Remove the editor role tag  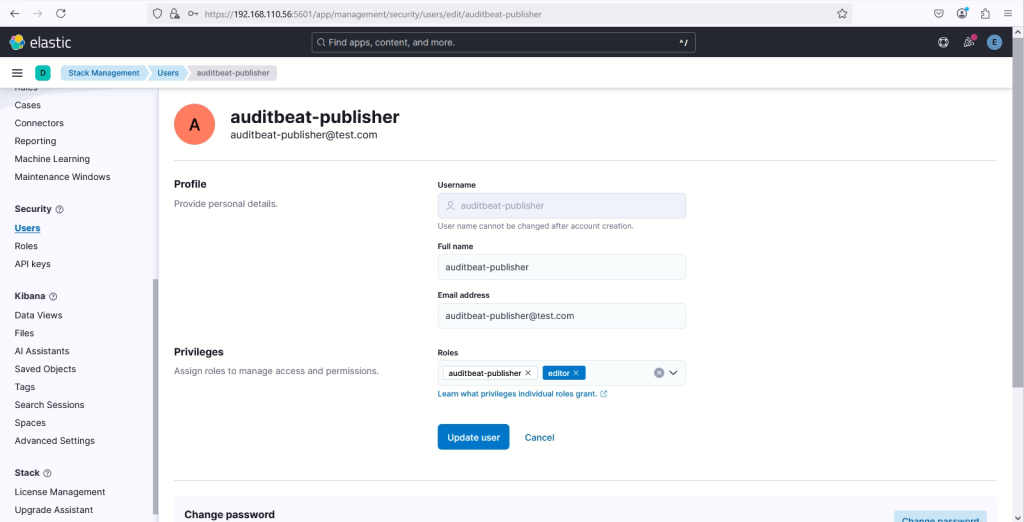point(576,373)
